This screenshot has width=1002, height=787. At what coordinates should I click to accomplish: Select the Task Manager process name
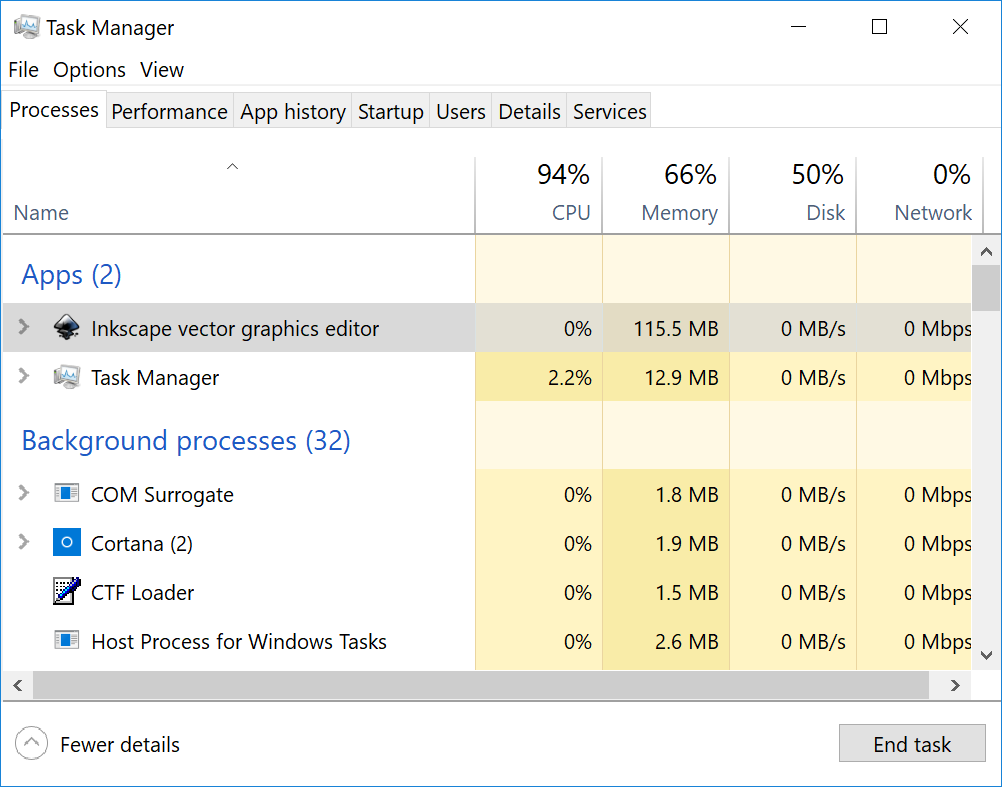155,378
